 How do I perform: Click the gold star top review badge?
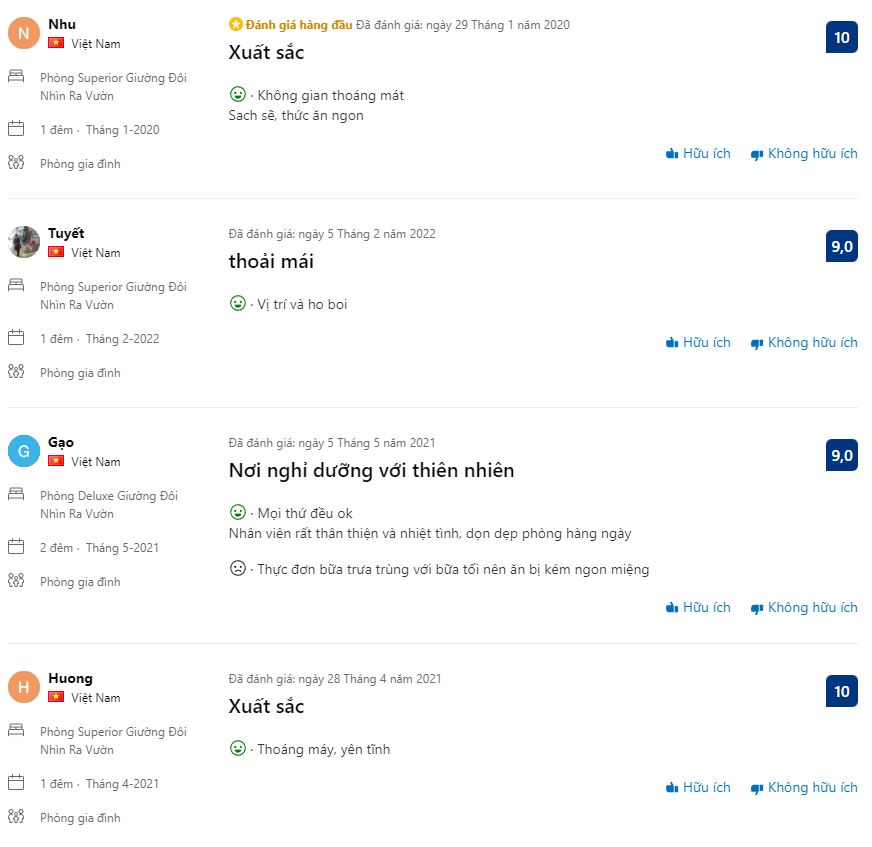tap(236, 25)
